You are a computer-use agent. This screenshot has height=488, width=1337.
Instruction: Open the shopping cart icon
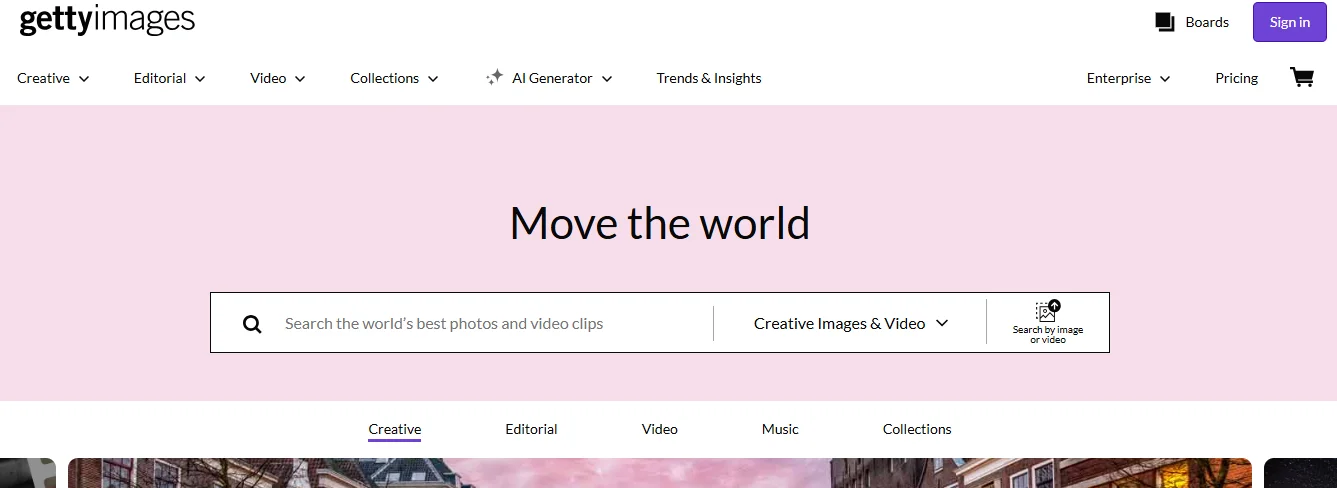[x=1302, y=77]
